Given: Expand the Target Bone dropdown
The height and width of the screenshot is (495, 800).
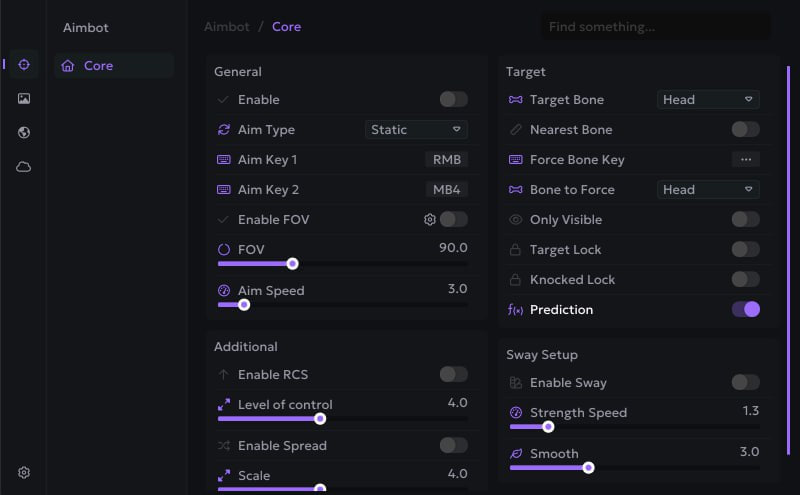Looking at the screenshot, I should (708, 100).
